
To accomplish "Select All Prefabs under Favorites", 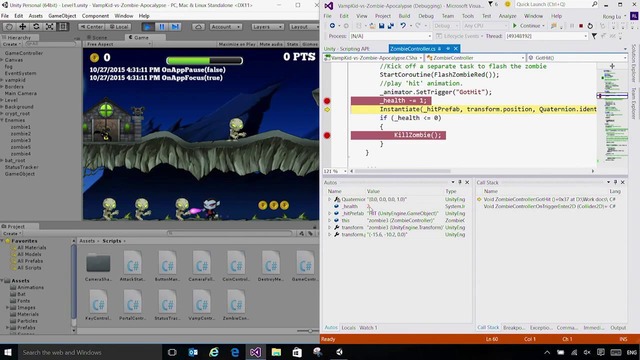I will [x=30, y=261].
